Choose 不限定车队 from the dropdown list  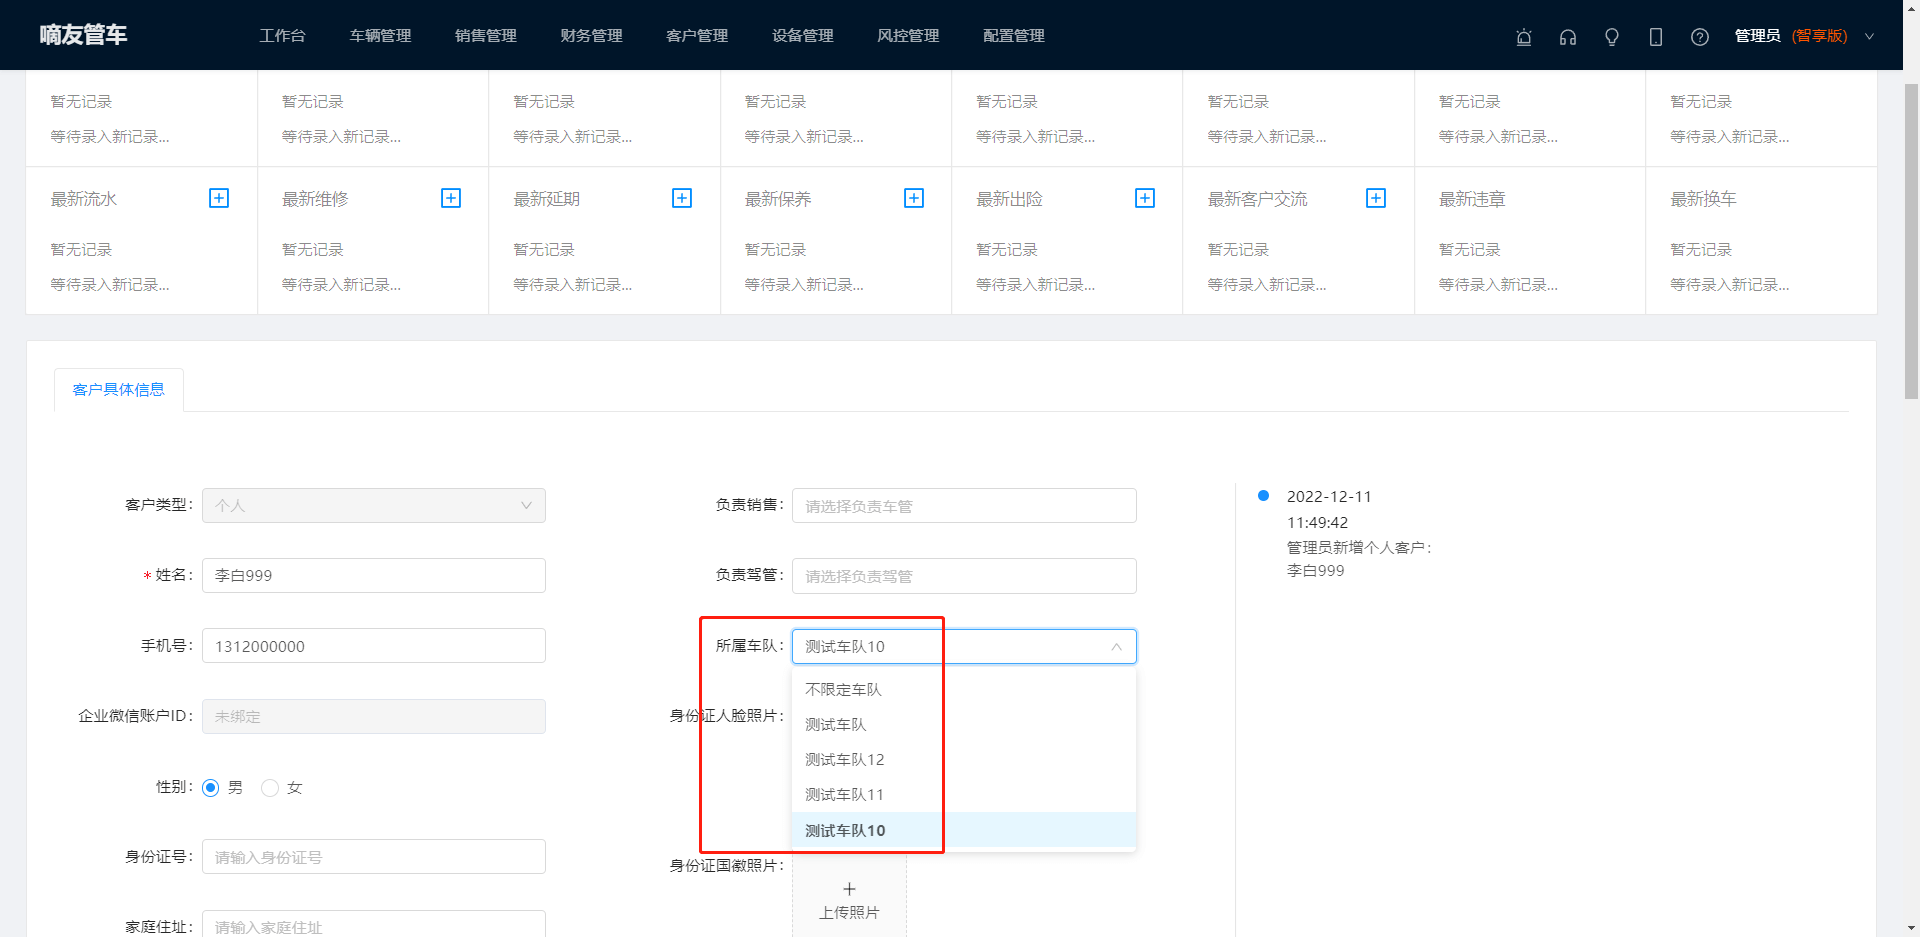coord(843,690)
